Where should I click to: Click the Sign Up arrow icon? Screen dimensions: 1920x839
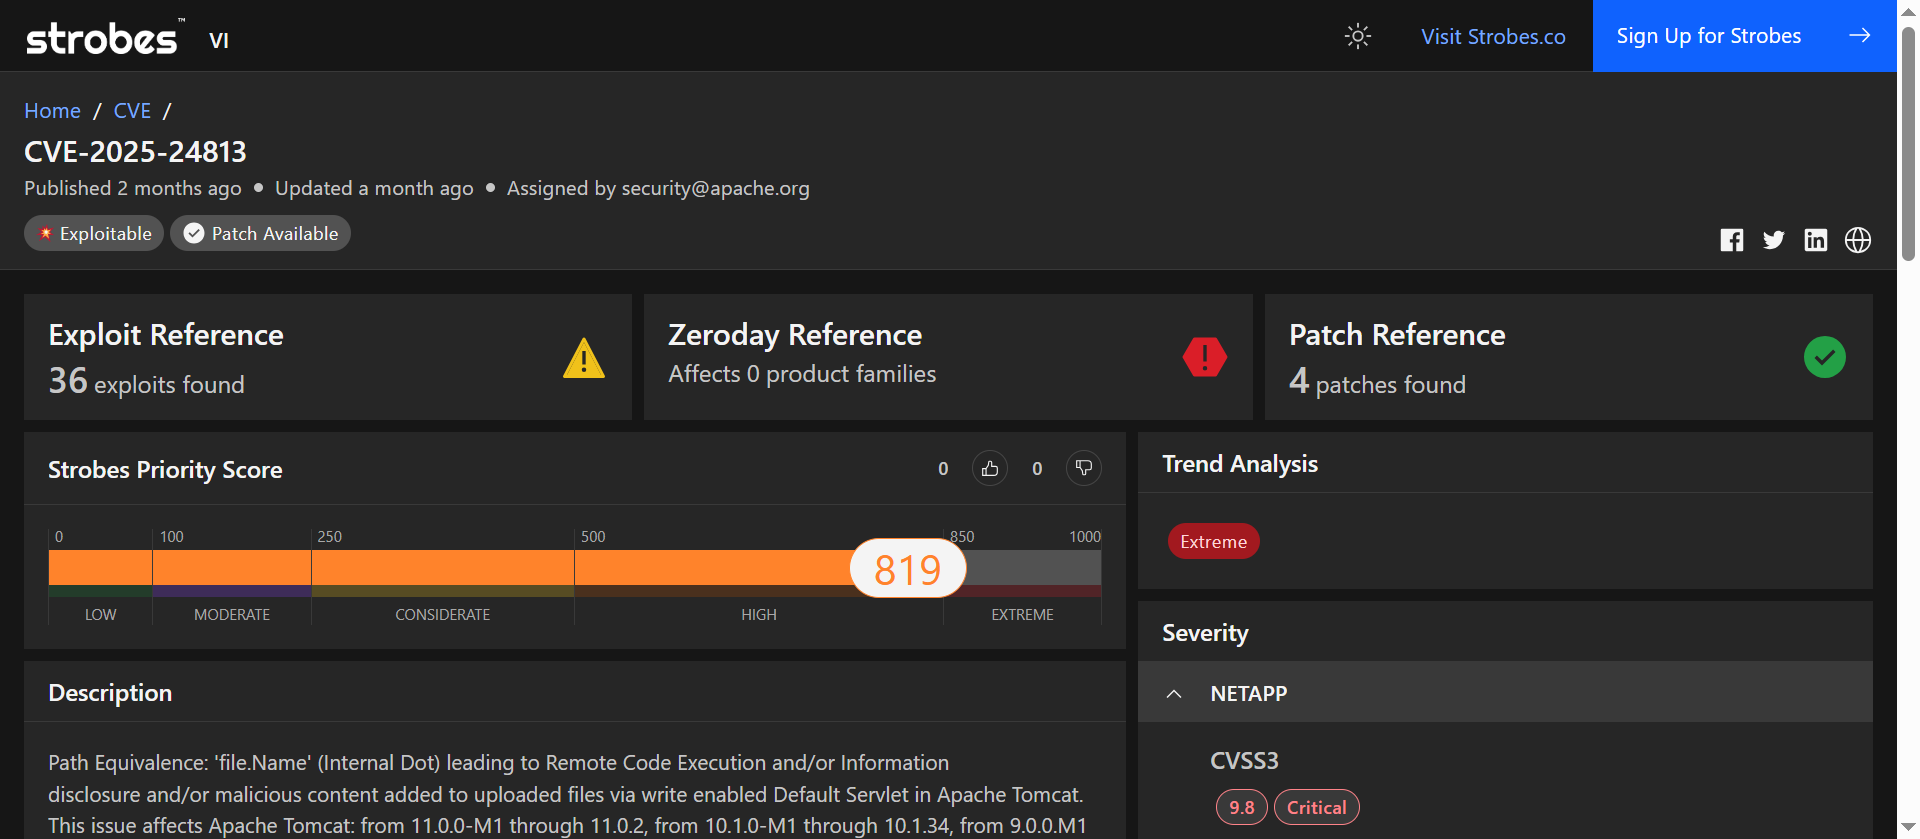pyautogui.click(x=1860, y=36)
